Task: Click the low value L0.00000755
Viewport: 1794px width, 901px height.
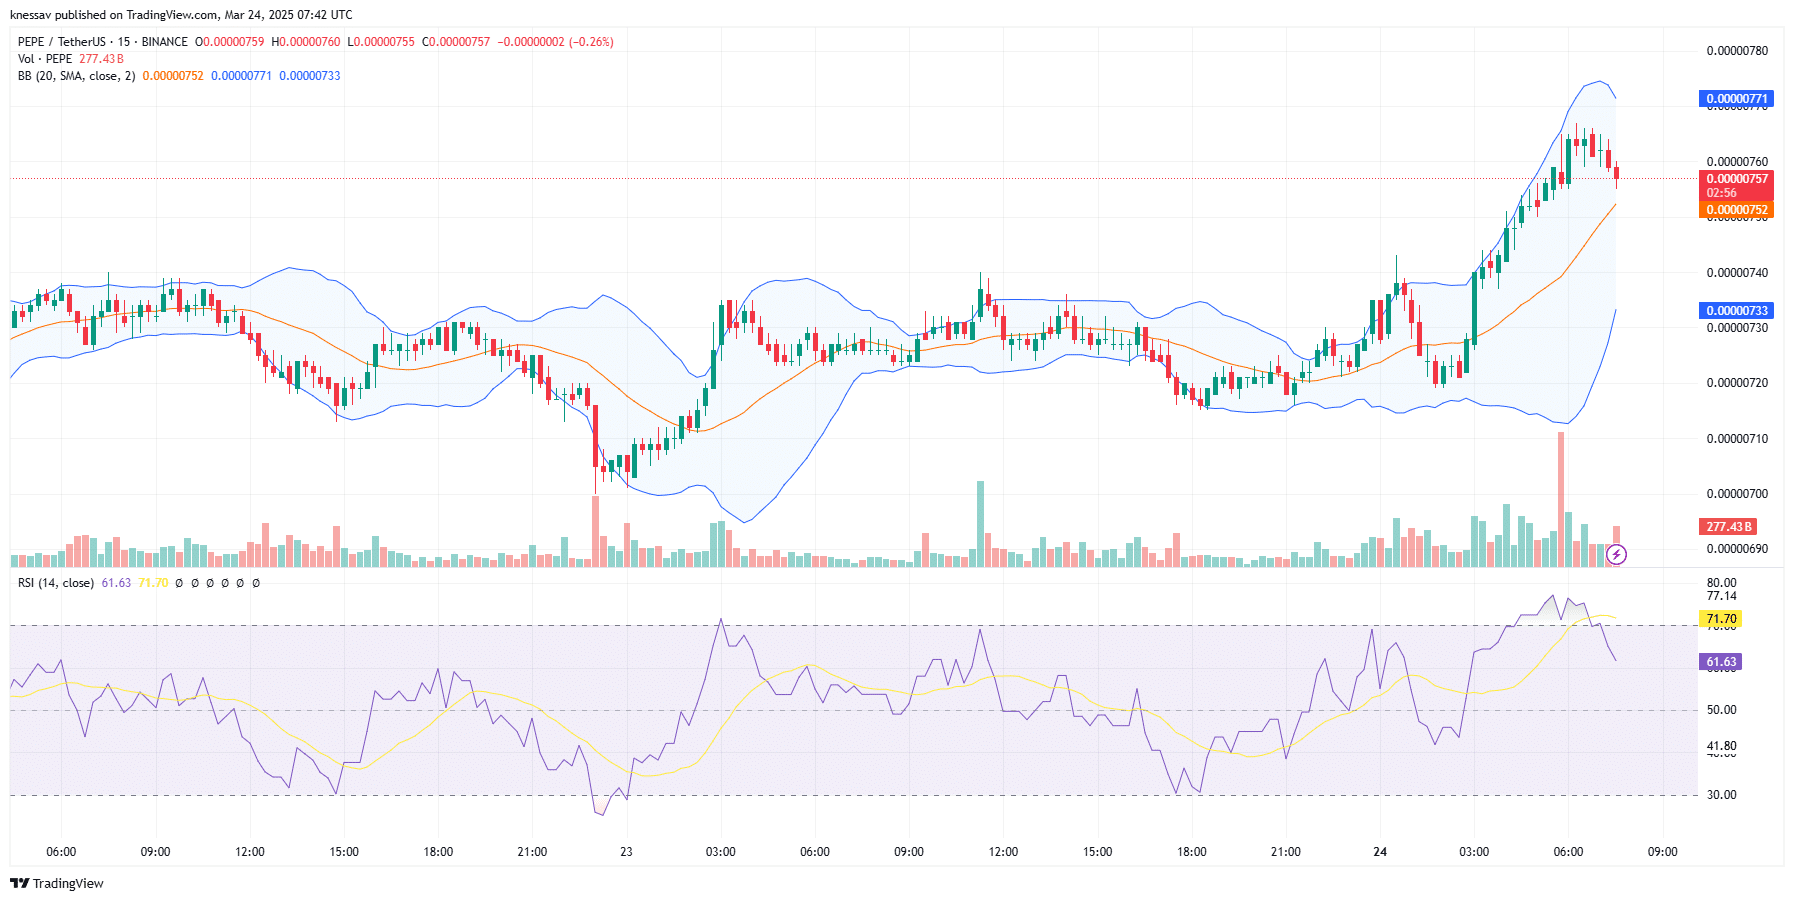Action: (381, 42)
